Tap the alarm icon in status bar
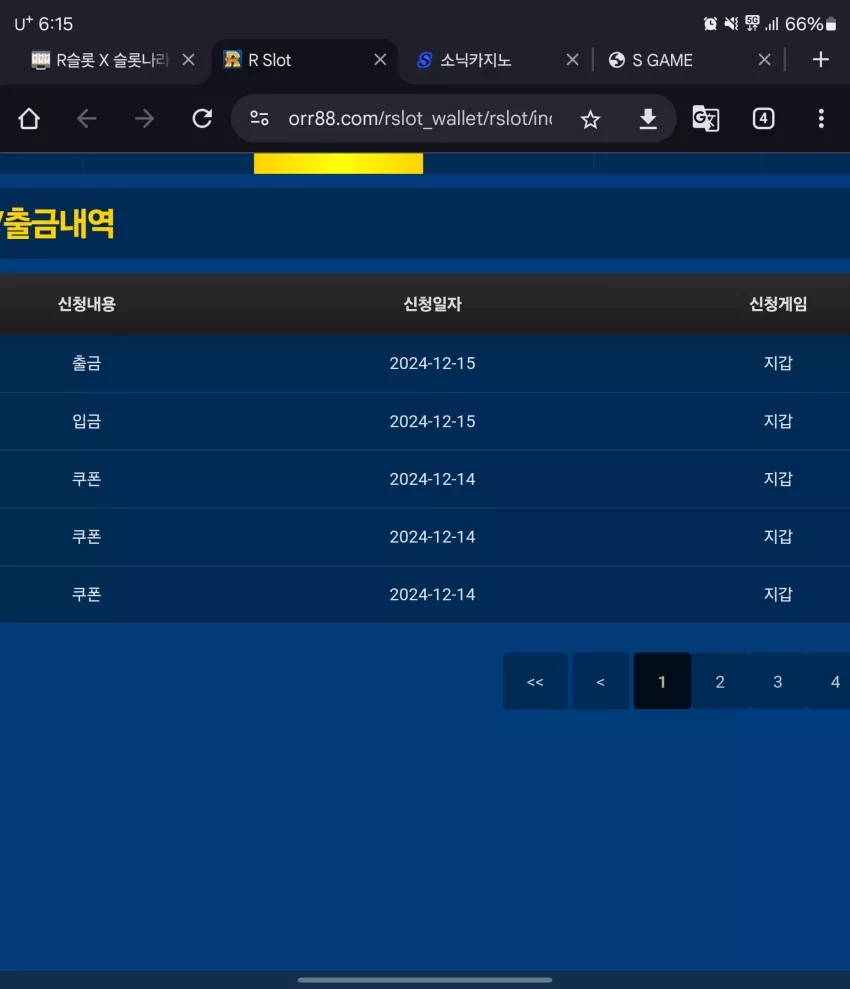 coord(710,24)
